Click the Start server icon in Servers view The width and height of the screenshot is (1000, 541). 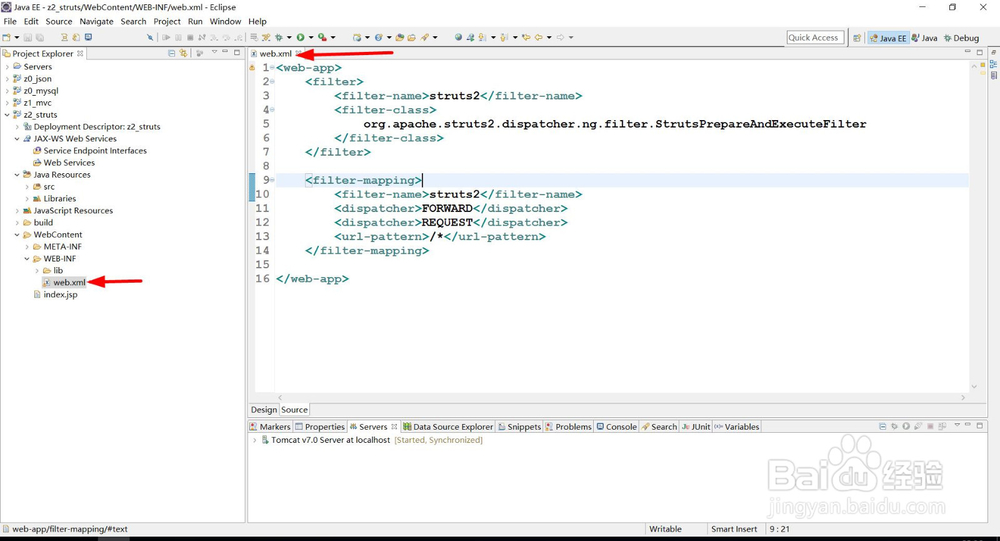click(906, 426)
